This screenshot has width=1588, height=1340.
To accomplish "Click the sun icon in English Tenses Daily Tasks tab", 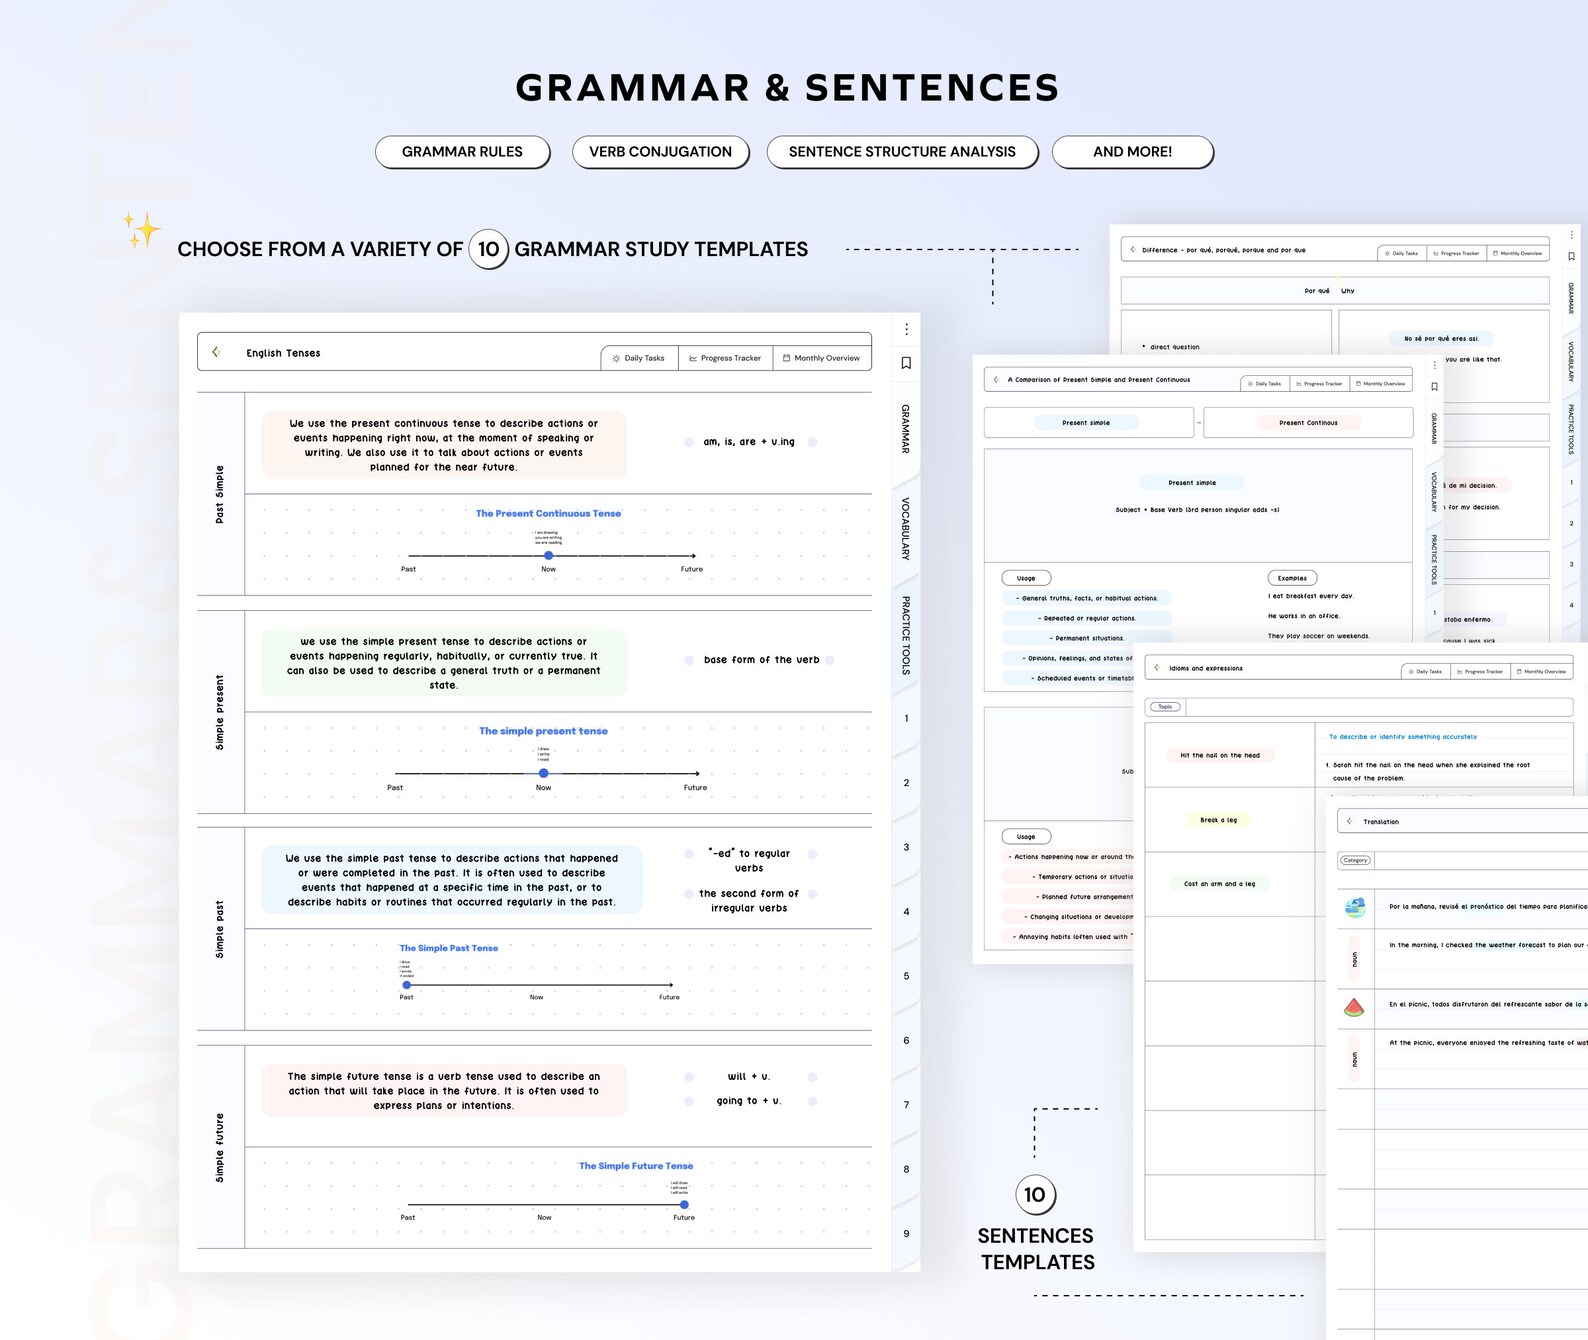I will 616,358.
